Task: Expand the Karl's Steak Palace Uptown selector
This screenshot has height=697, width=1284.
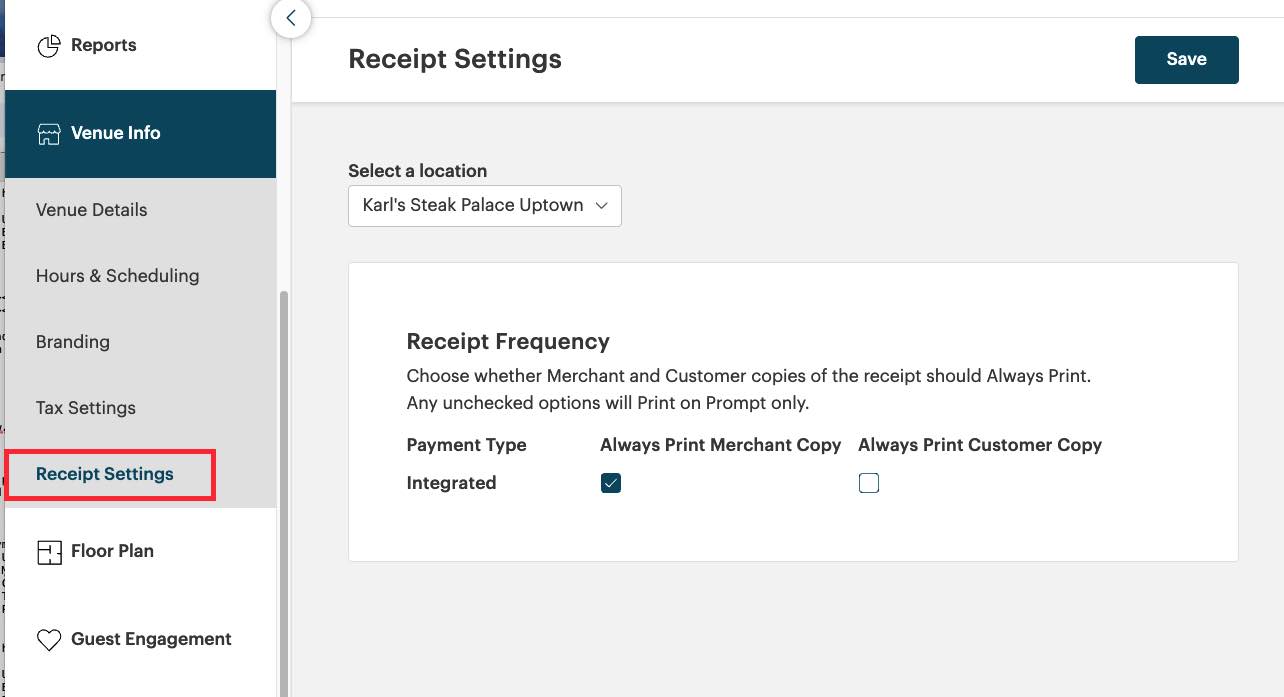Action: click(484, 205)
